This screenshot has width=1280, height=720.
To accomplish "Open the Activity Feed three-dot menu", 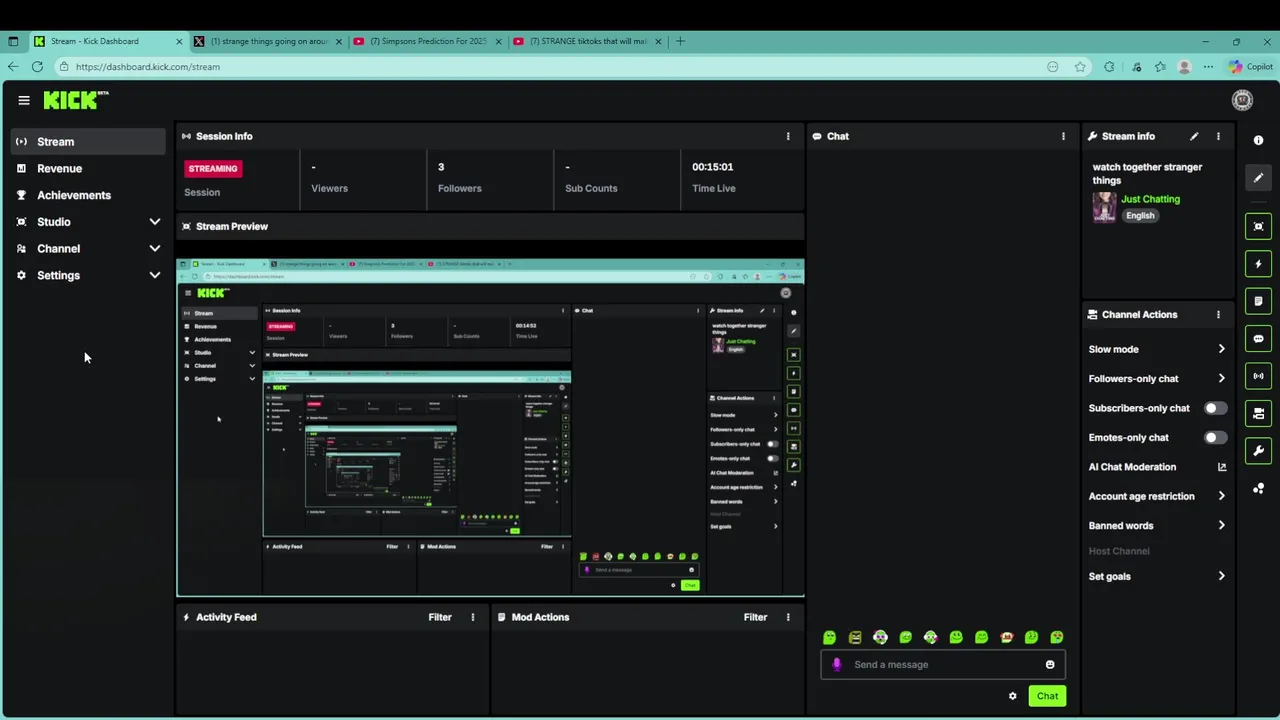I will pos(473,617).
